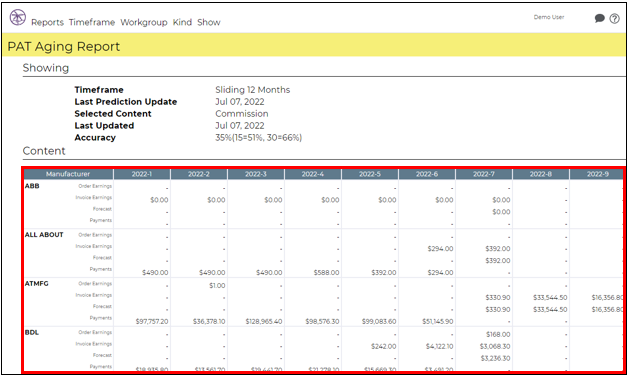Click the $3,068.30 invoice earnings cell

pyautogui.click(x=495, y=346)
